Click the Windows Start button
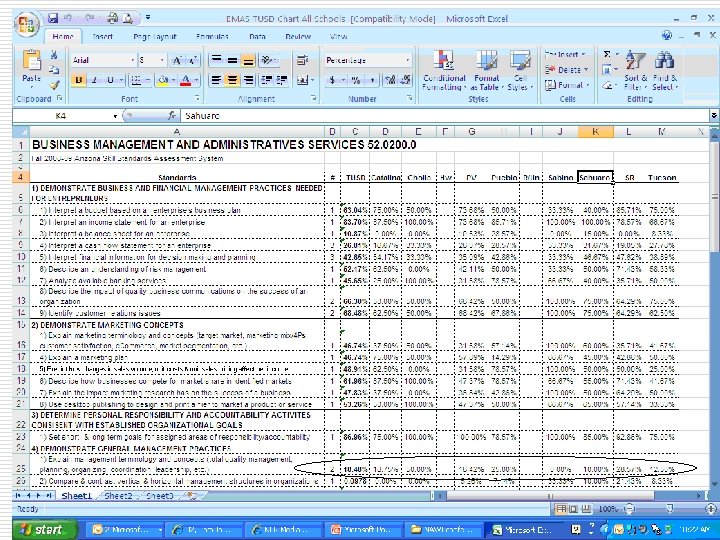Screen dimensions: 720x540 (x=45, y=529)
